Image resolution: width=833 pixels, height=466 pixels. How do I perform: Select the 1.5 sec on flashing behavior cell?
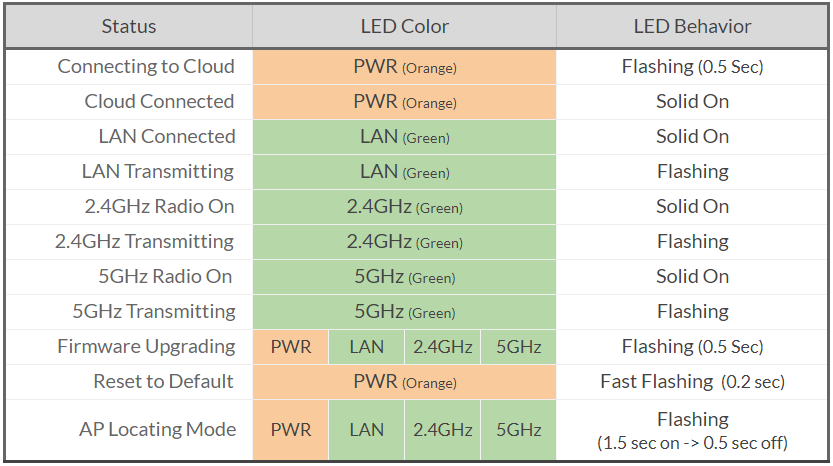pos(692,430)
